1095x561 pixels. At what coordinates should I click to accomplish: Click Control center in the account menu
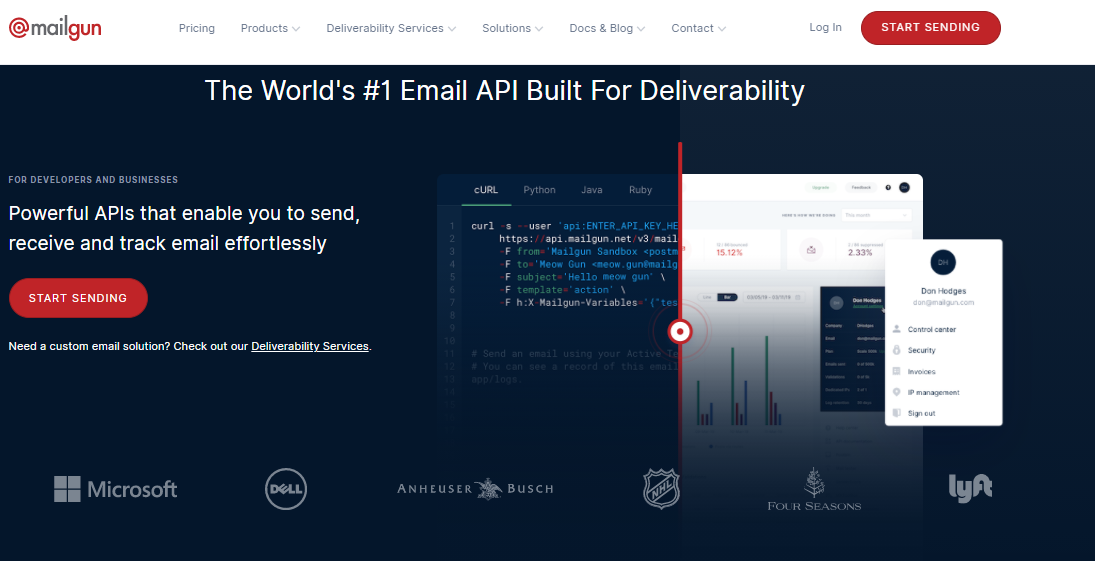[932, 329]
